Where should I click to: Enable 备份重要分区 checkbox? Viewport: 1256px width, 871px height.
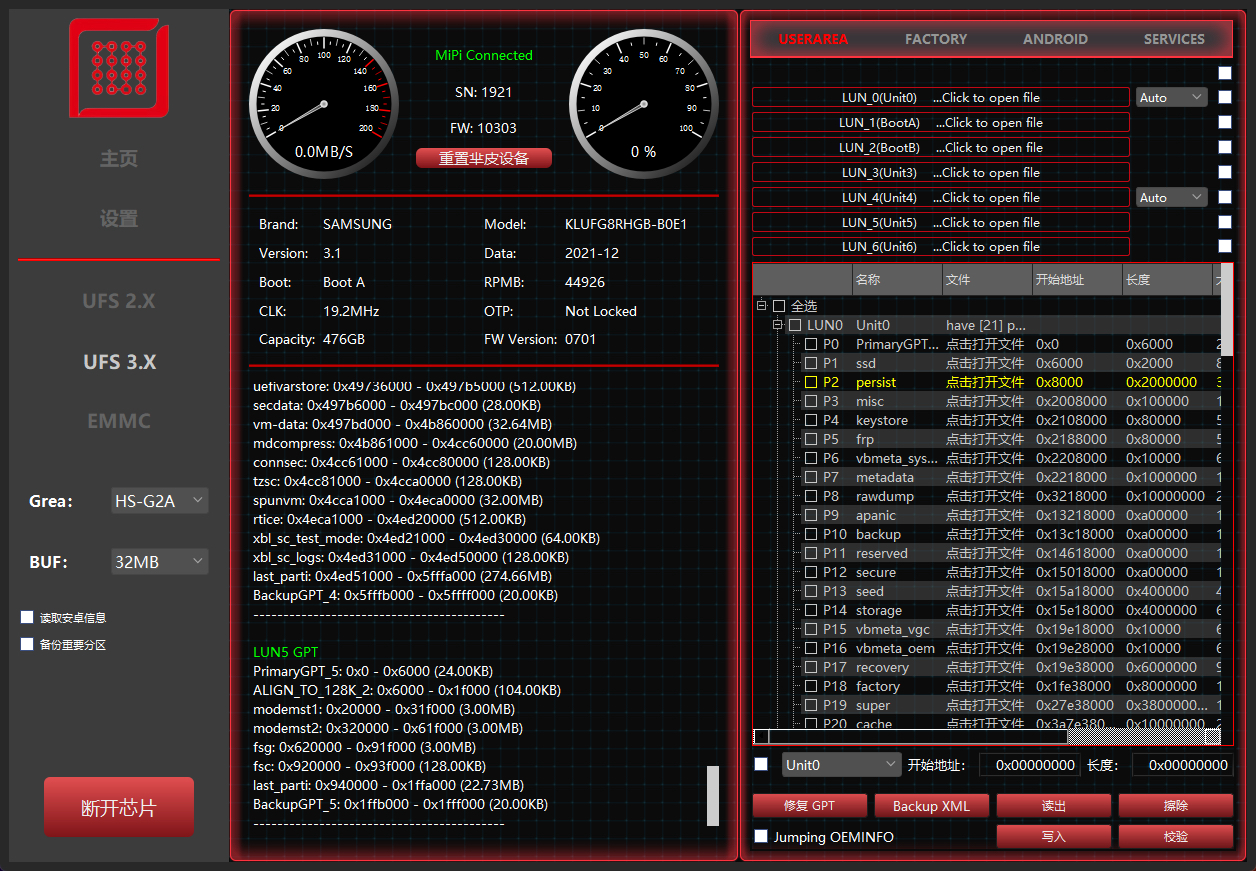click(27, 644)
